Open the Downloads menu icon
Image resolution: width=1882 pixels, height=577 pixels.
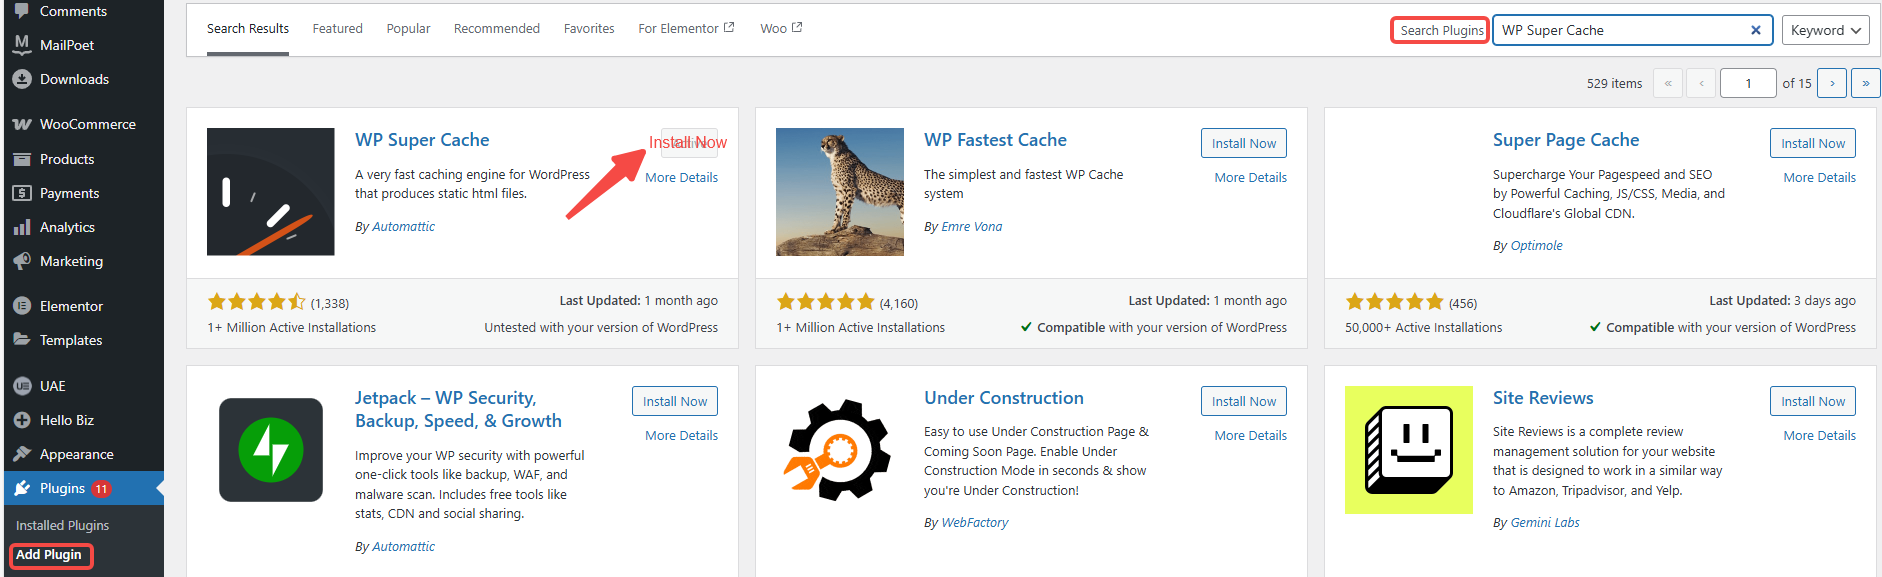22,79
